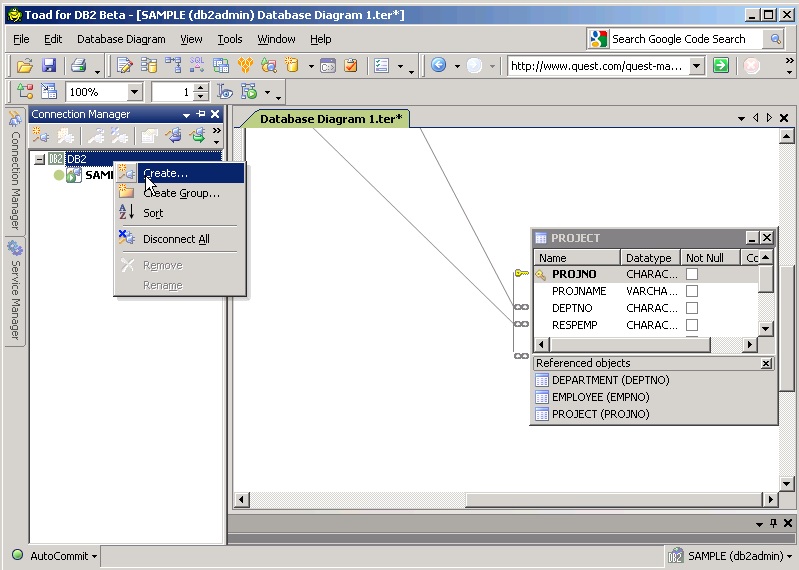Click the diagram horizontal scrollbar thumb
Viewport: 799px width, 570px height.
614,500
